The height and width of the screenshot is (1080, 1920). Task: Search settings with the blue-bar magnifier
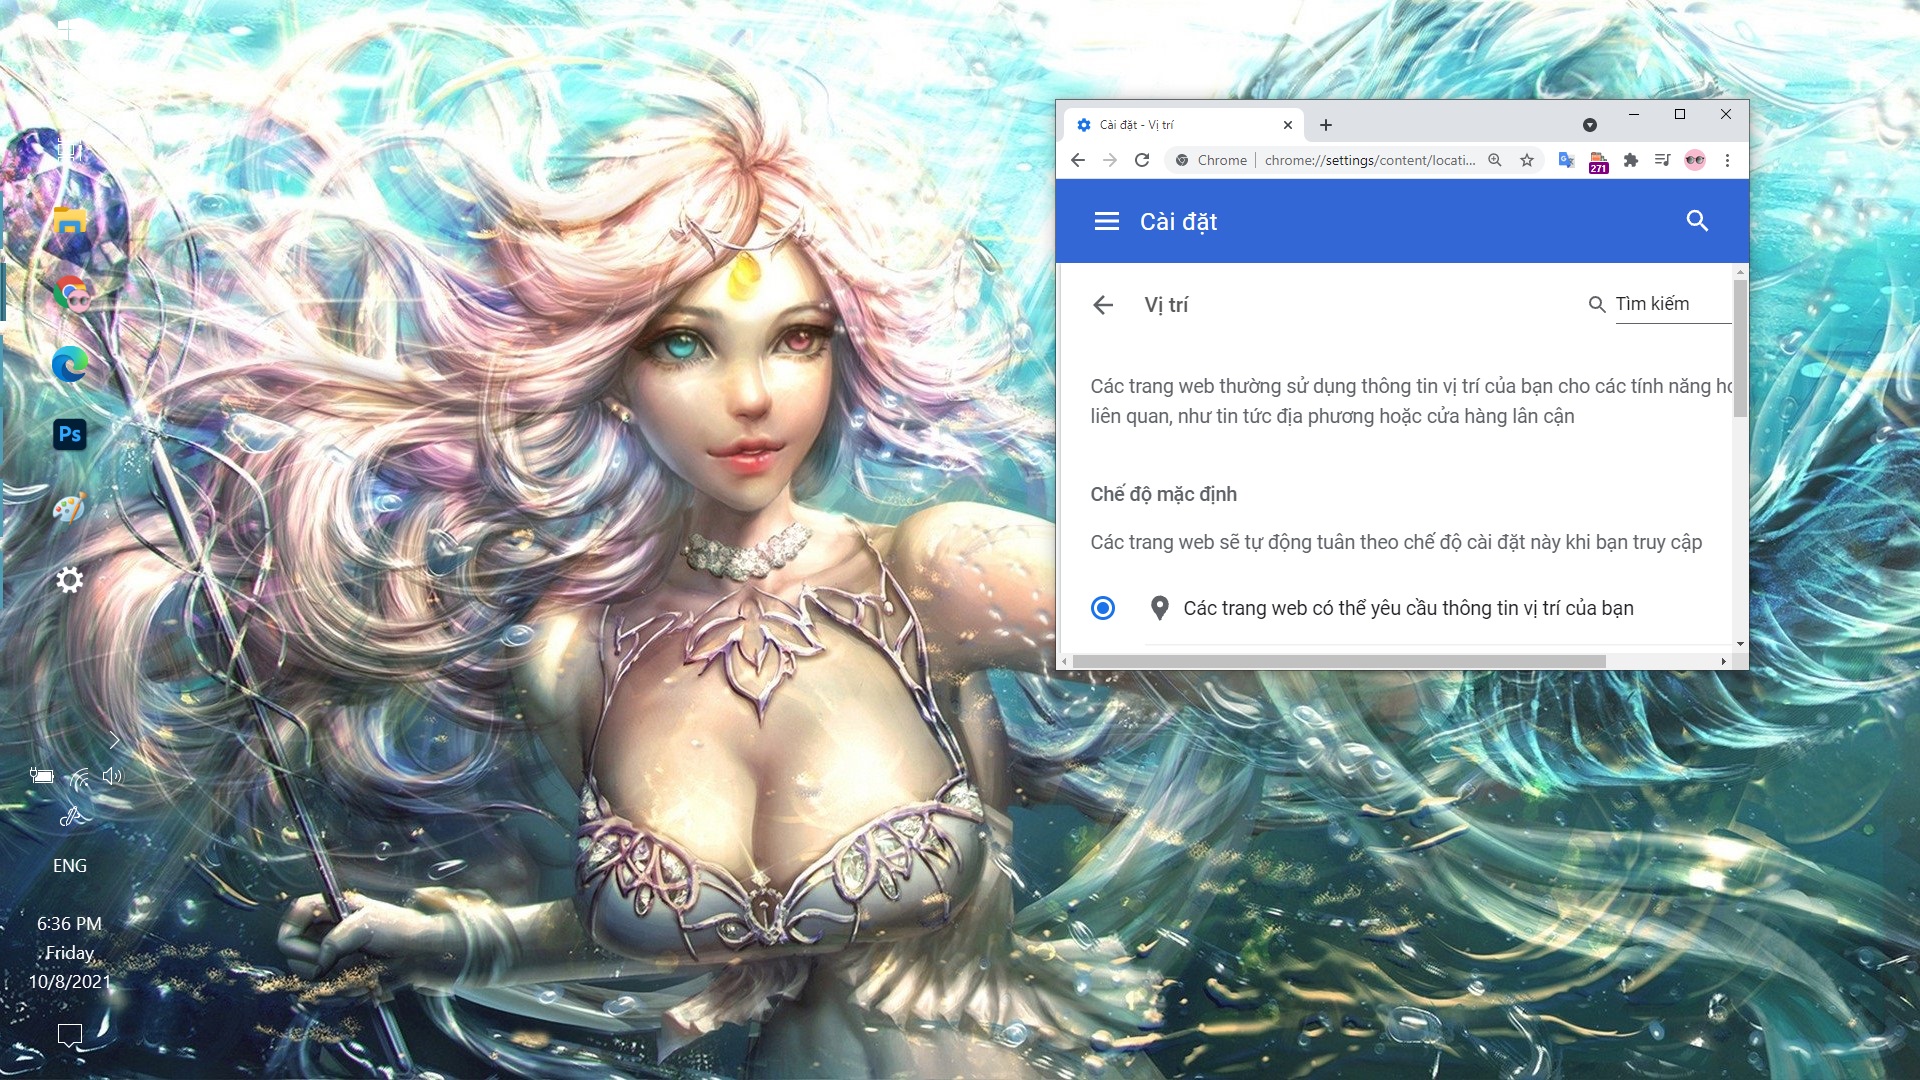pyautogui.click(x=1697, y=221)
